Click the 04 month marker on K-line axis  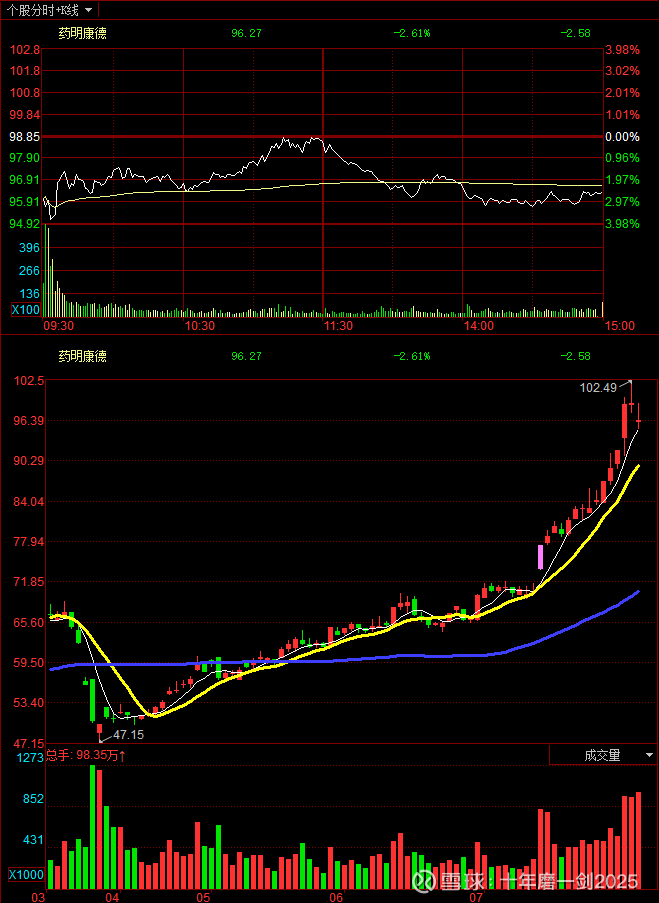[112, 897]
